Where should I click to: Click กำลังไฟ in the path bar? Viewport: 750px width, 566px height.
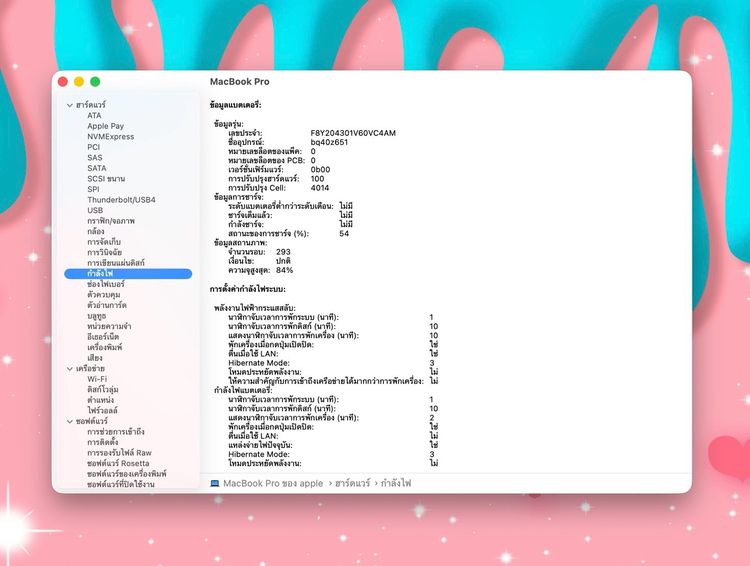tap(396, 483)
